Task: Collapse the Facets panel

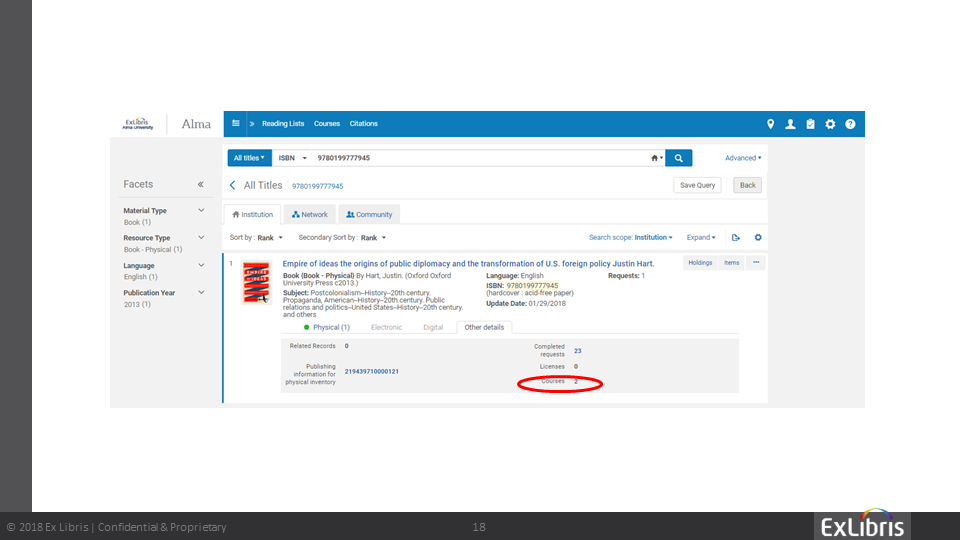Action: tap(200, 185)
